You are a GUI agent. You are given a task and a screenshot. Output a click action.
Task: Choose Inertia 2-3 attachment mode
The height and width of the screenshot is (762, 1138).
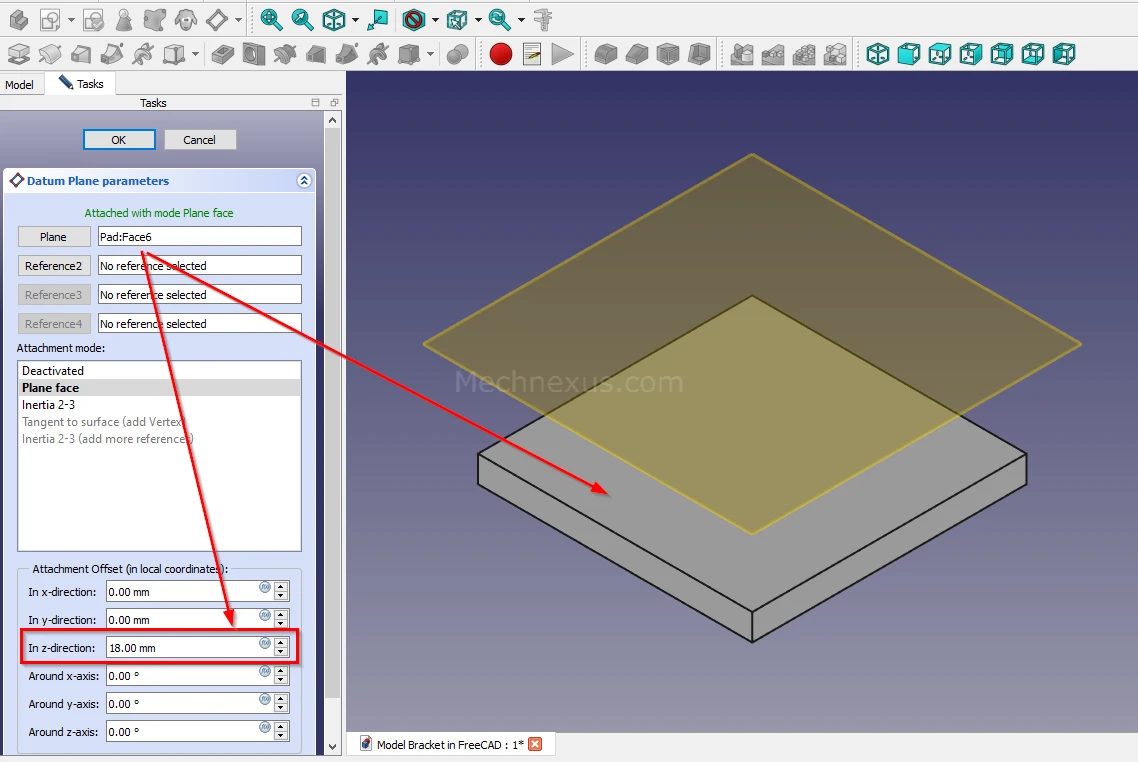coord(48,405)
